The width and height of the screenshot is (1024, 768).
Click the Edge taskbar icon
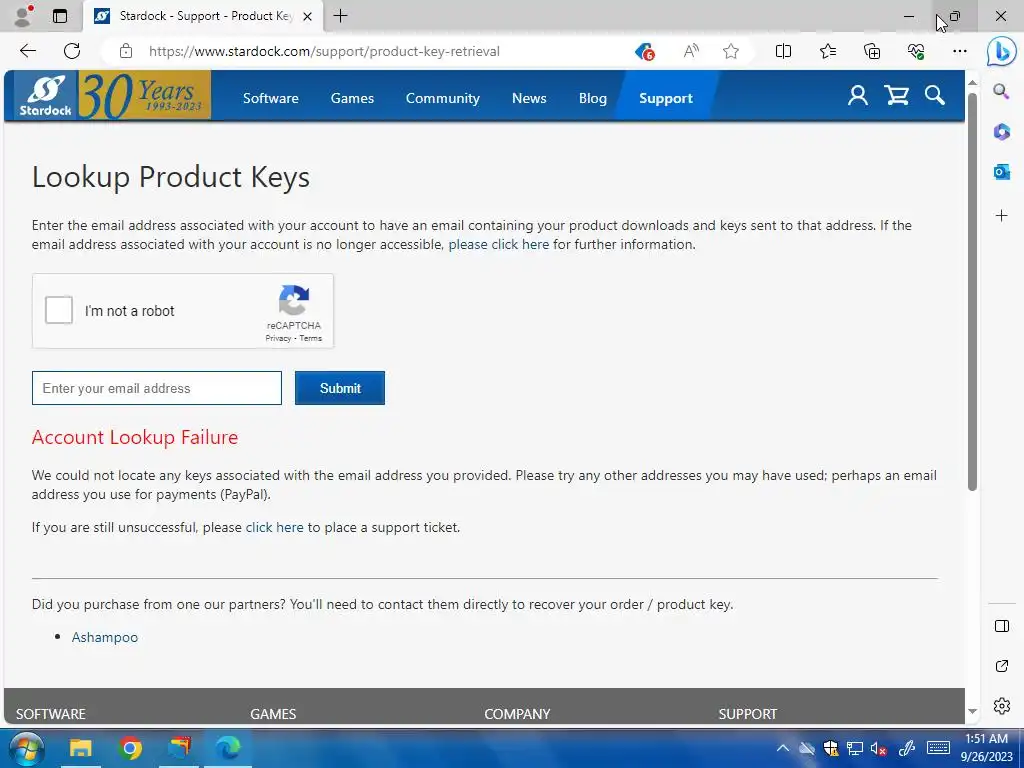228,748
